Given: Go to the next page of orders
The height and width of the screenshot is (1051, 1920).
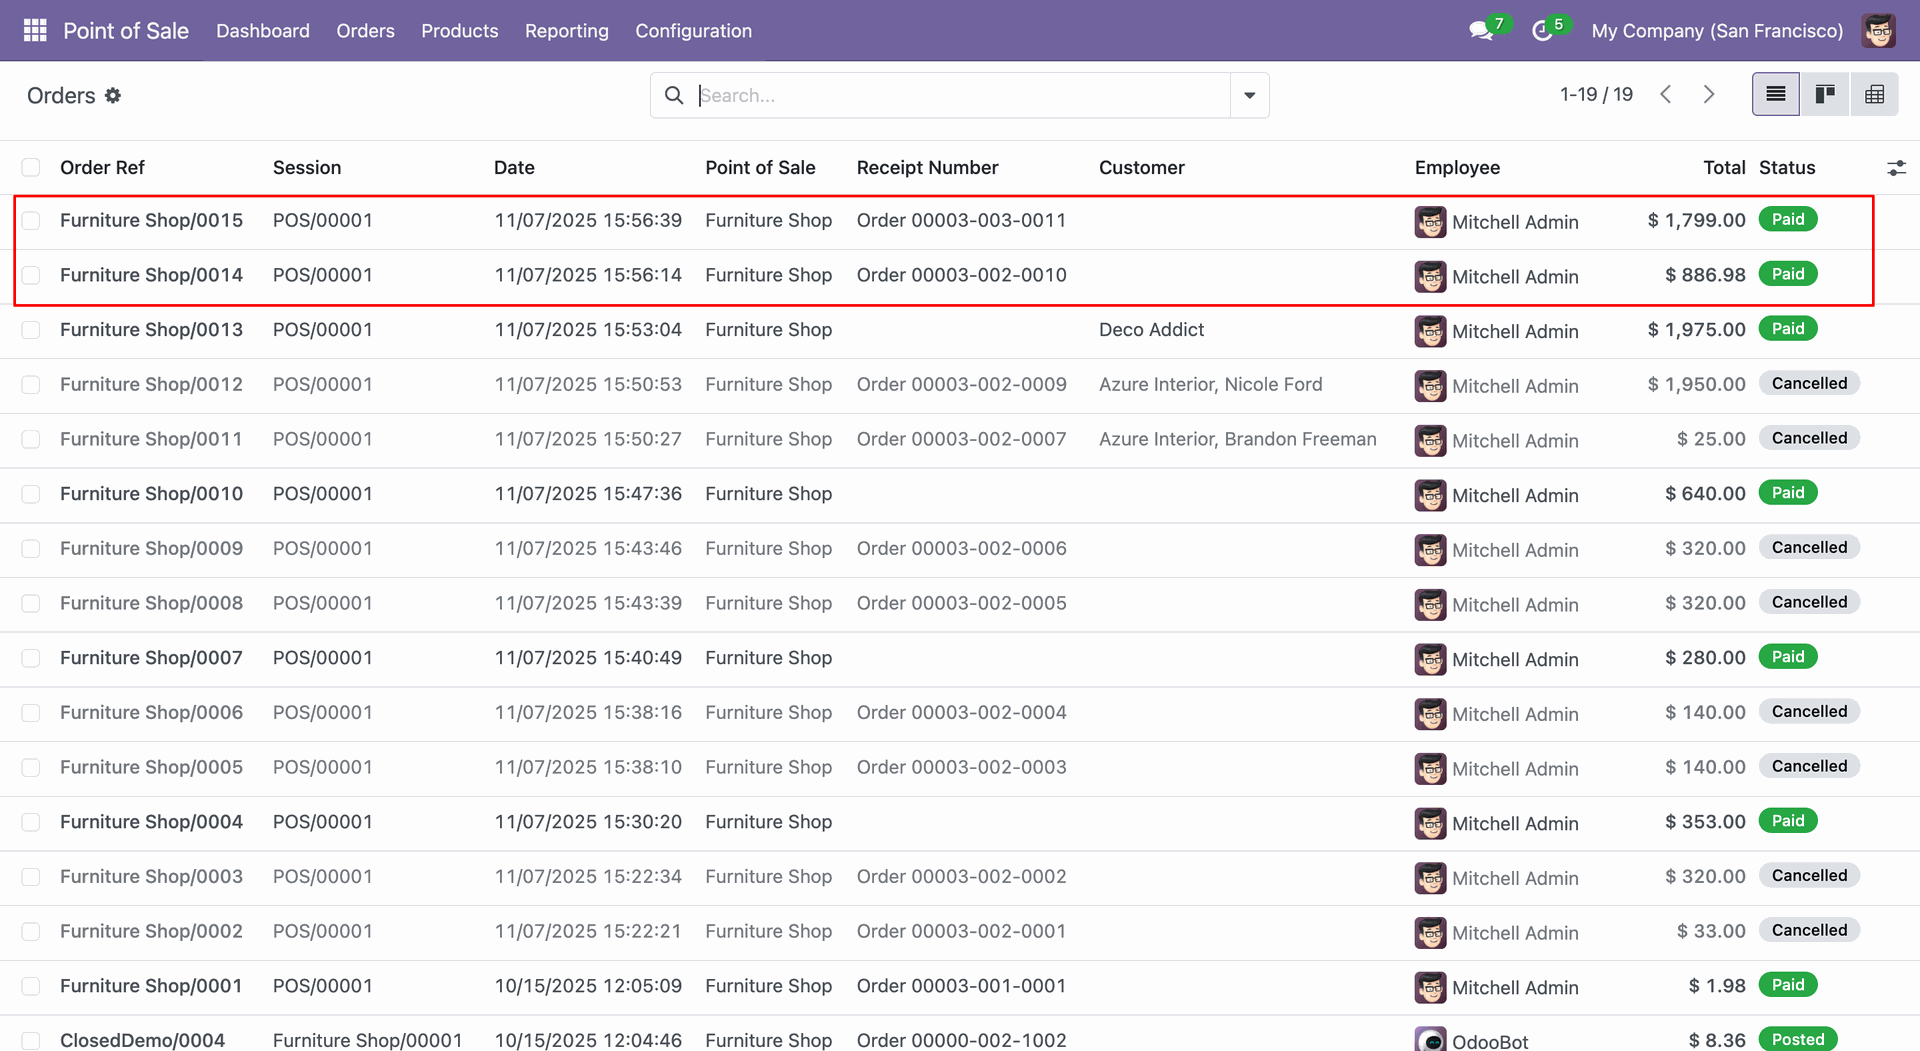Looking at the screenshot, I should pos(1709,95).
